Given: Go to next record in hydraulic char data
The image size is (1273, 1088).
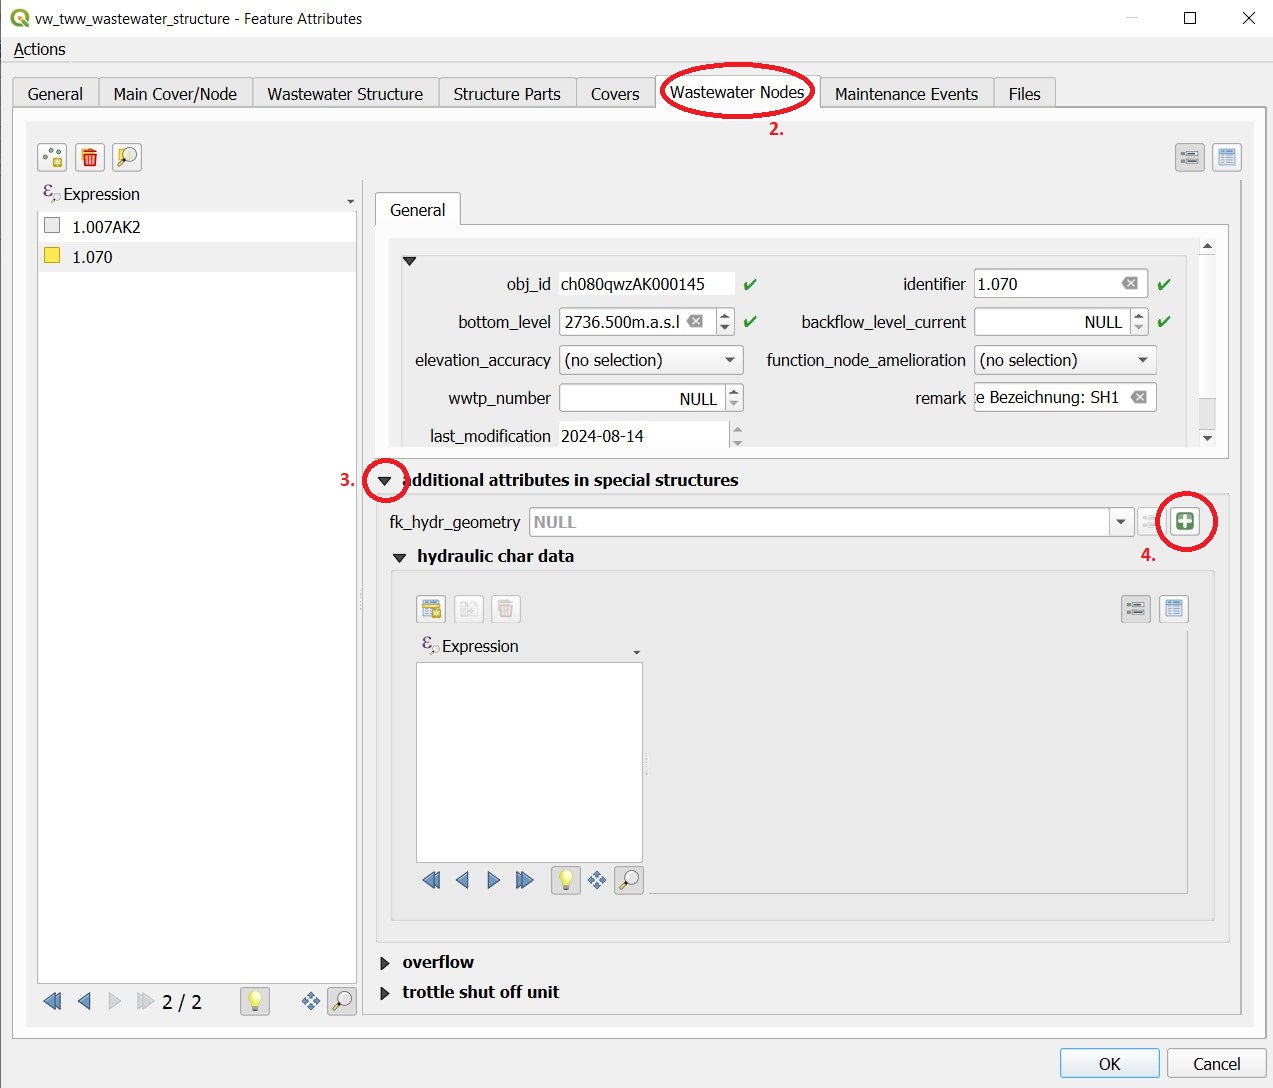Looking at the screenshot, I should tap(493, 880).
